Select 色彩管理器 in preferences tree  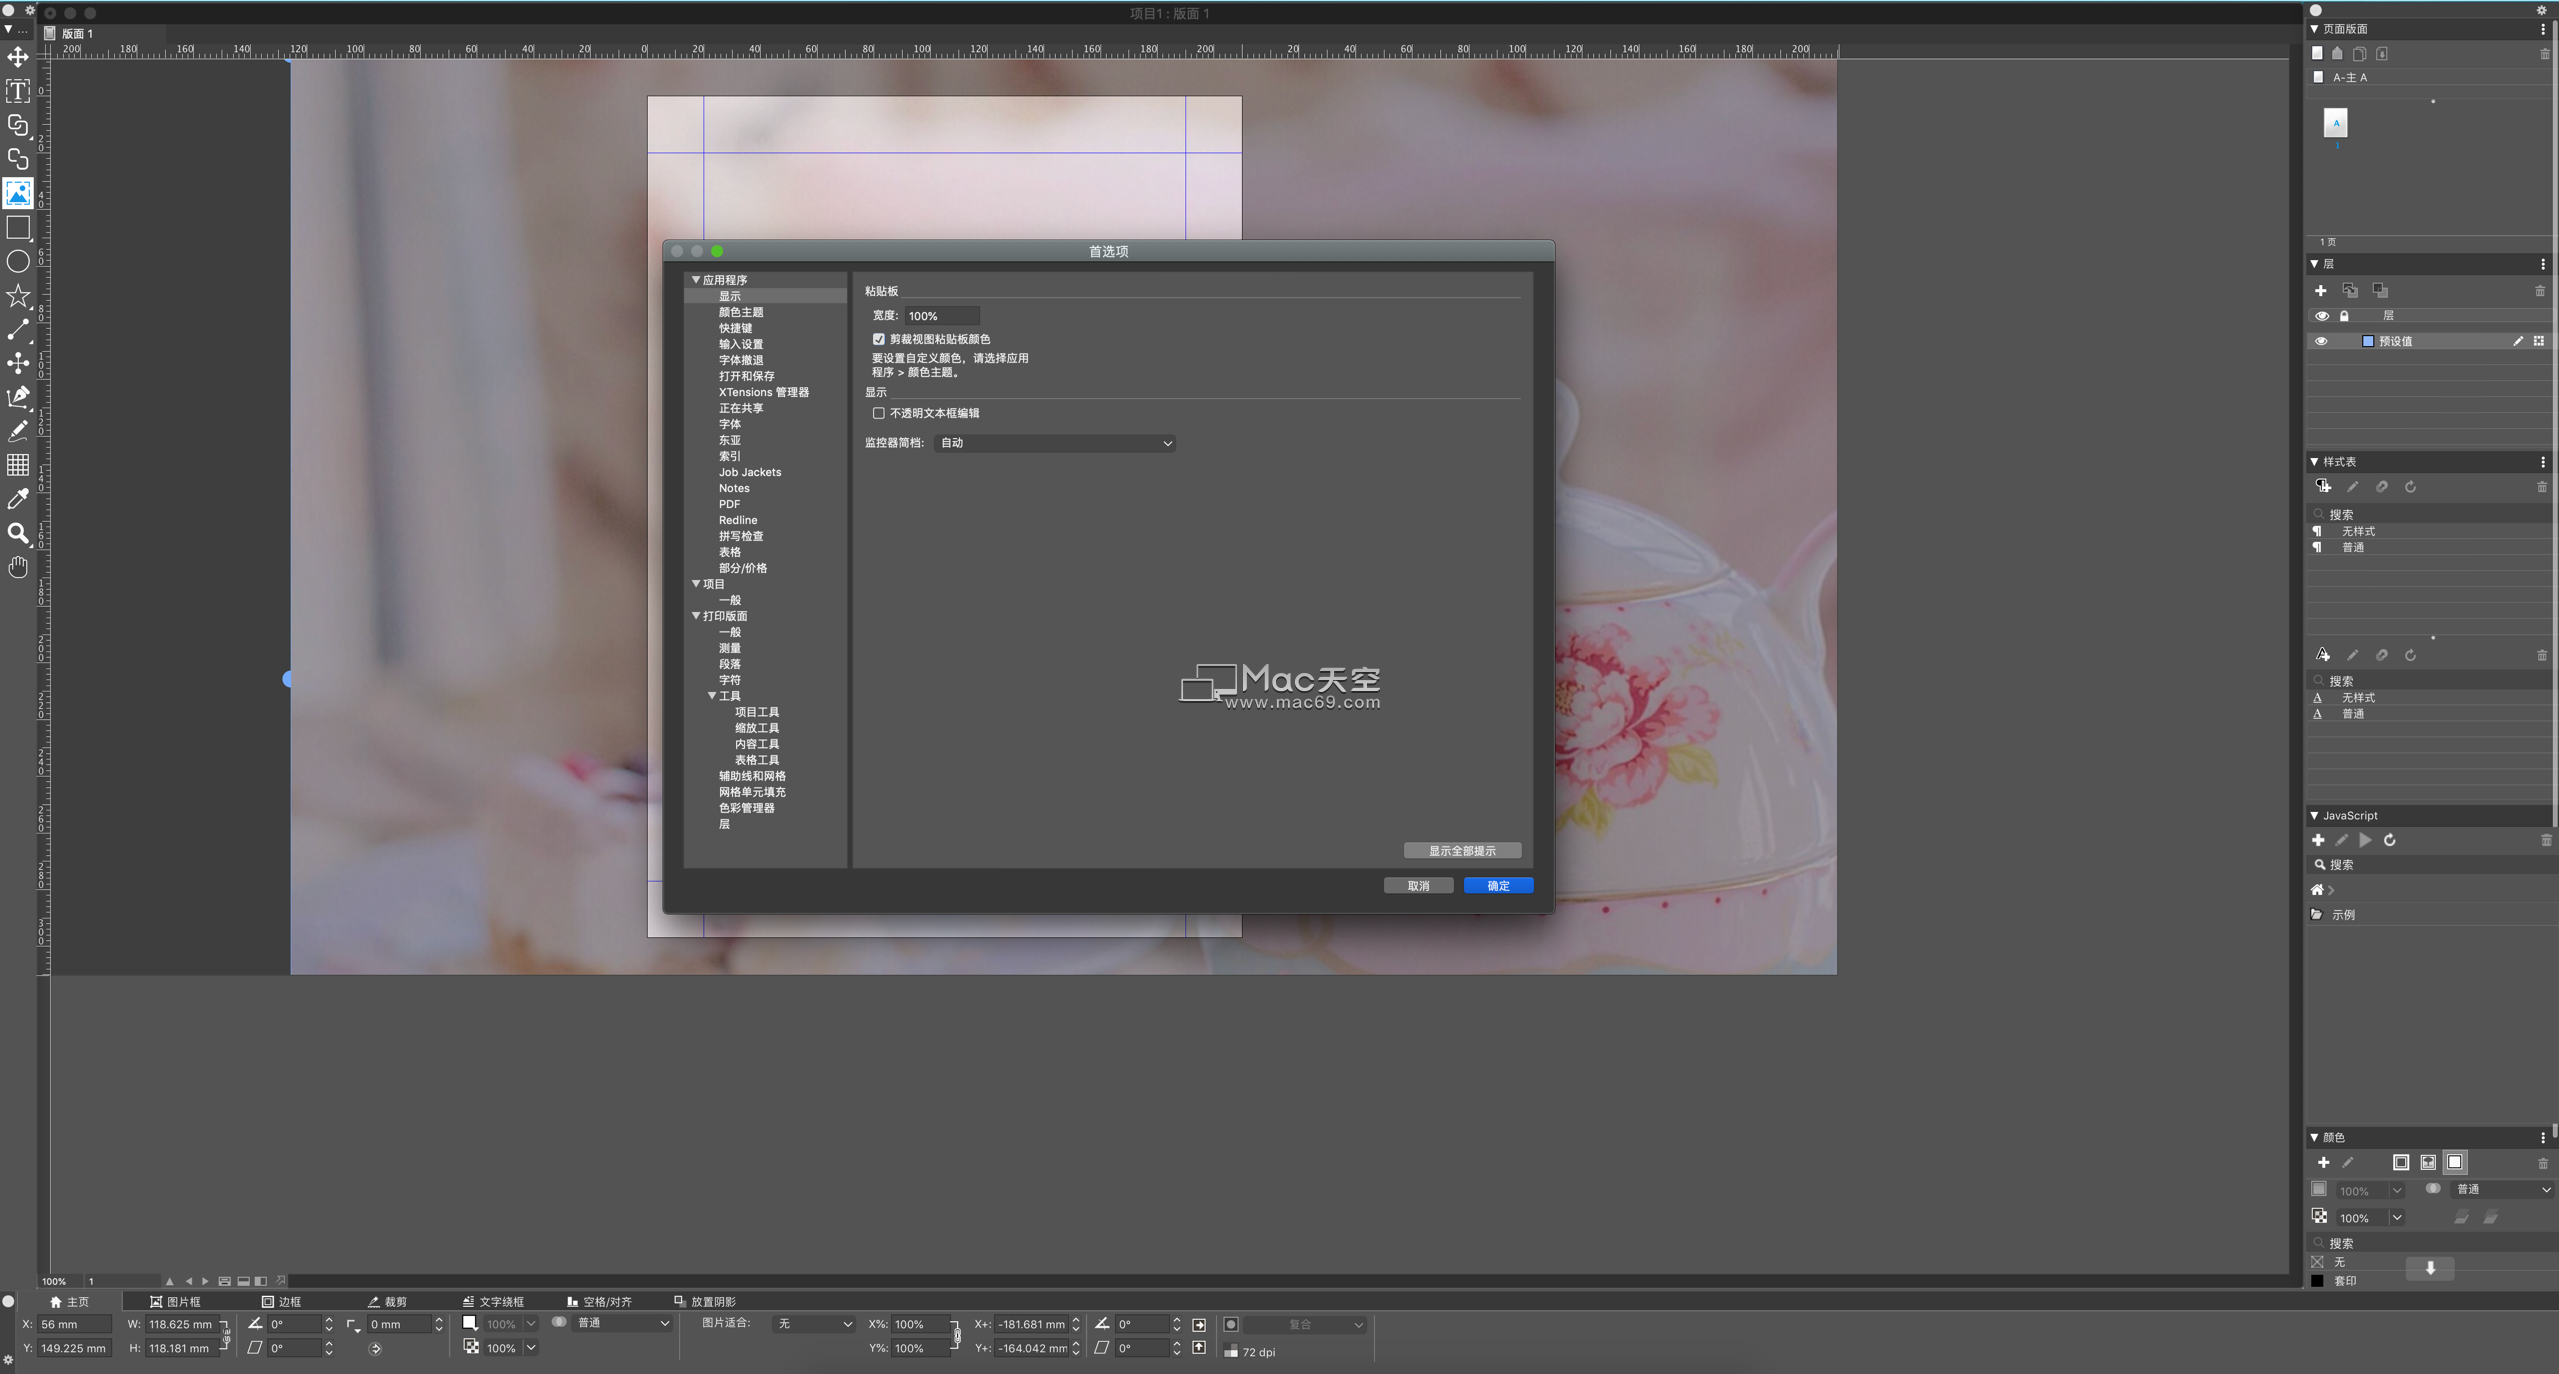[x=747, y=809]
